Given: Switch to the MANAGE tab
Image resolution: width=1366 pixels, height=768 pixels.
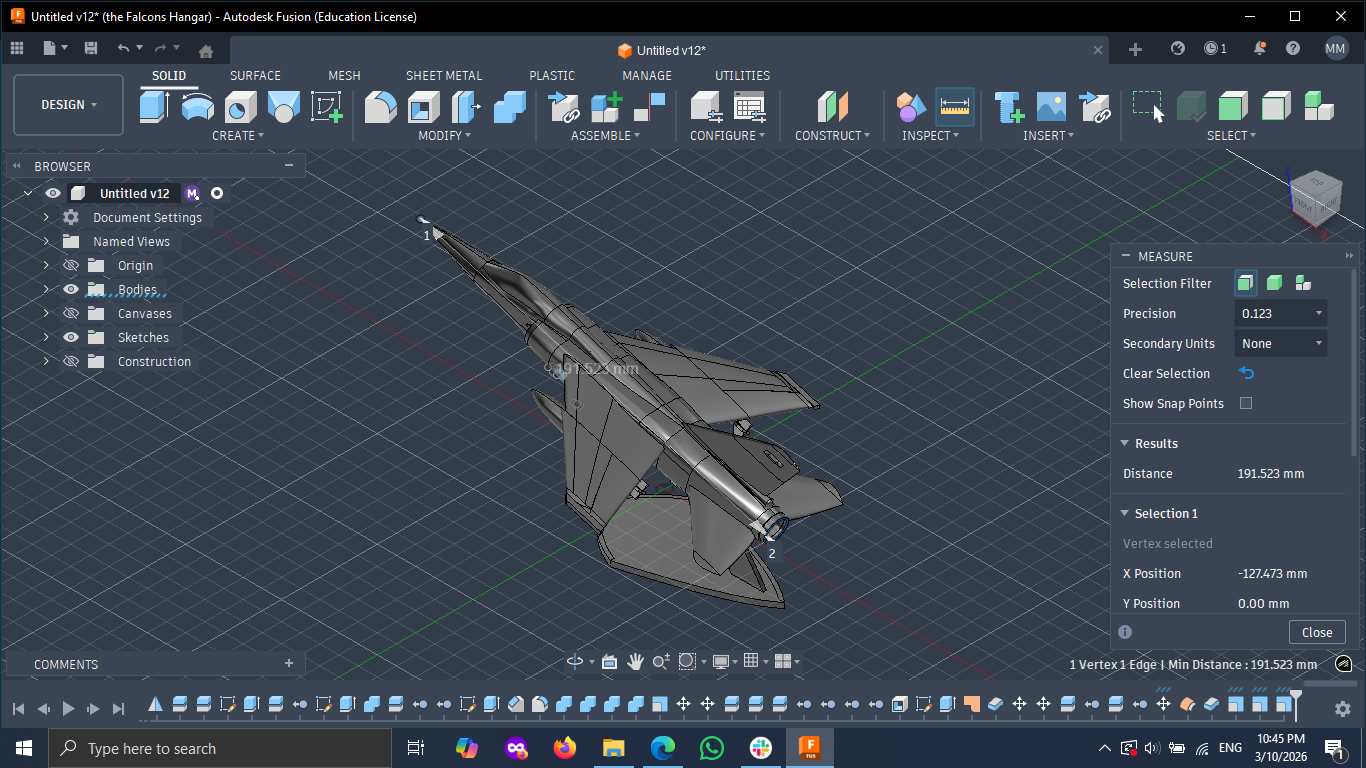Looking at the screenshot, I should click(647, 75).
